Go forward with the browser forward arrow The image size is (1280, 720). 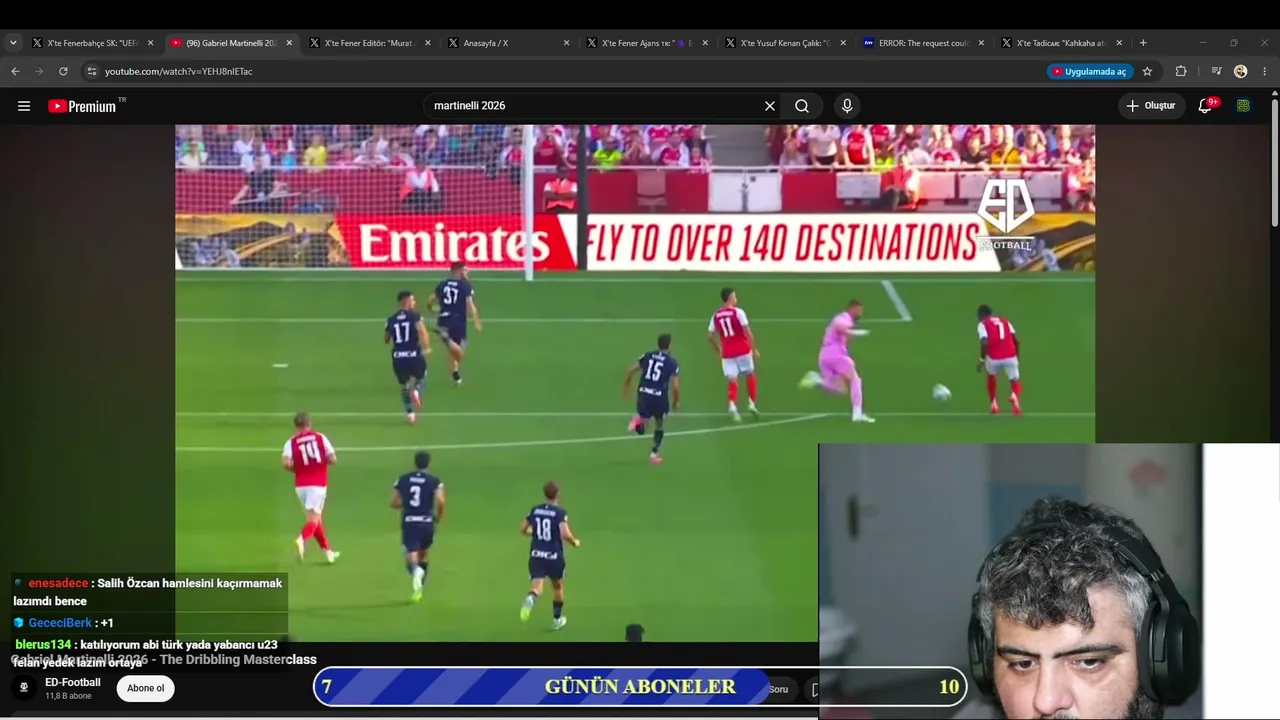[x=39, y=71]
